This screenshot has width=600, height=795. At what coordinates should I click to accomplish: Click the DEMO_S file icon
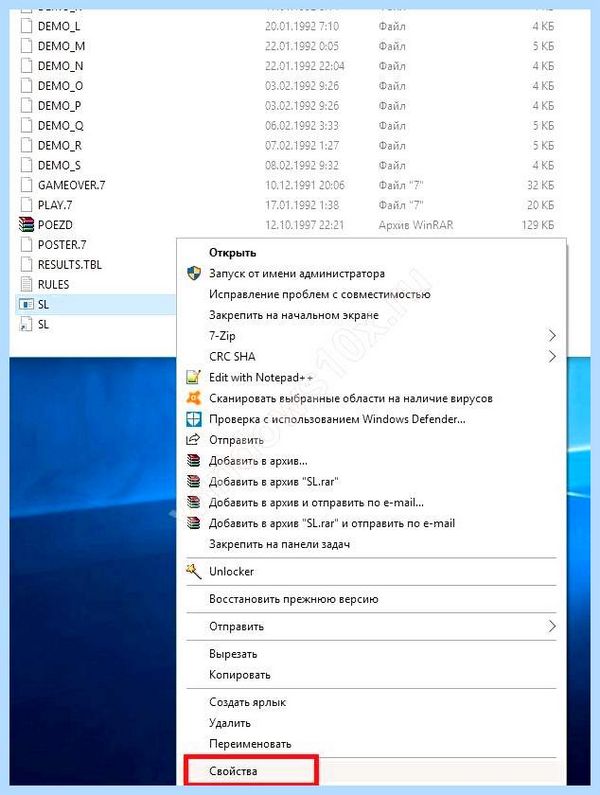[26, 165]
